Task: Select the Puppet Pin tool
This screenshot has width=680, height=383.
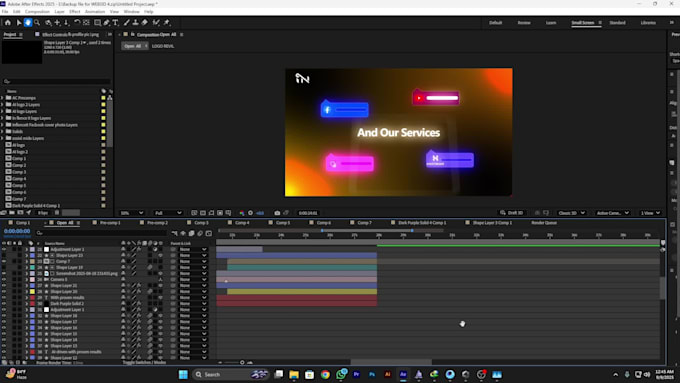Action: (x=167, y=23)
